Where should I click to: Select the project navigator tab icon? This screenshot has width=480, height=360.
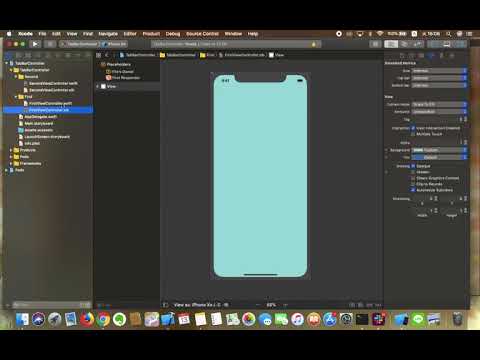(9, 55)
